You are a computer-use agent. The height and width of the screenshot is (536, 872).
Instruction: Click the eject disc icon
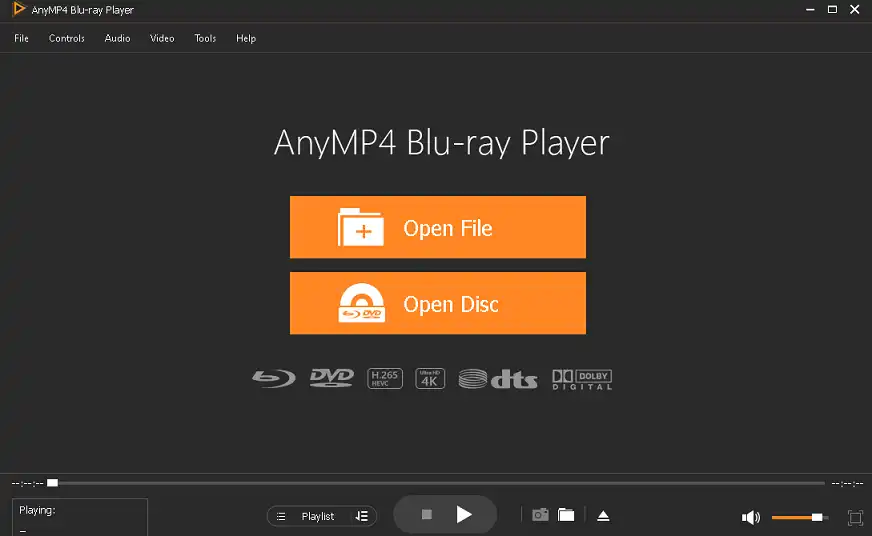[x=603, y=516]
